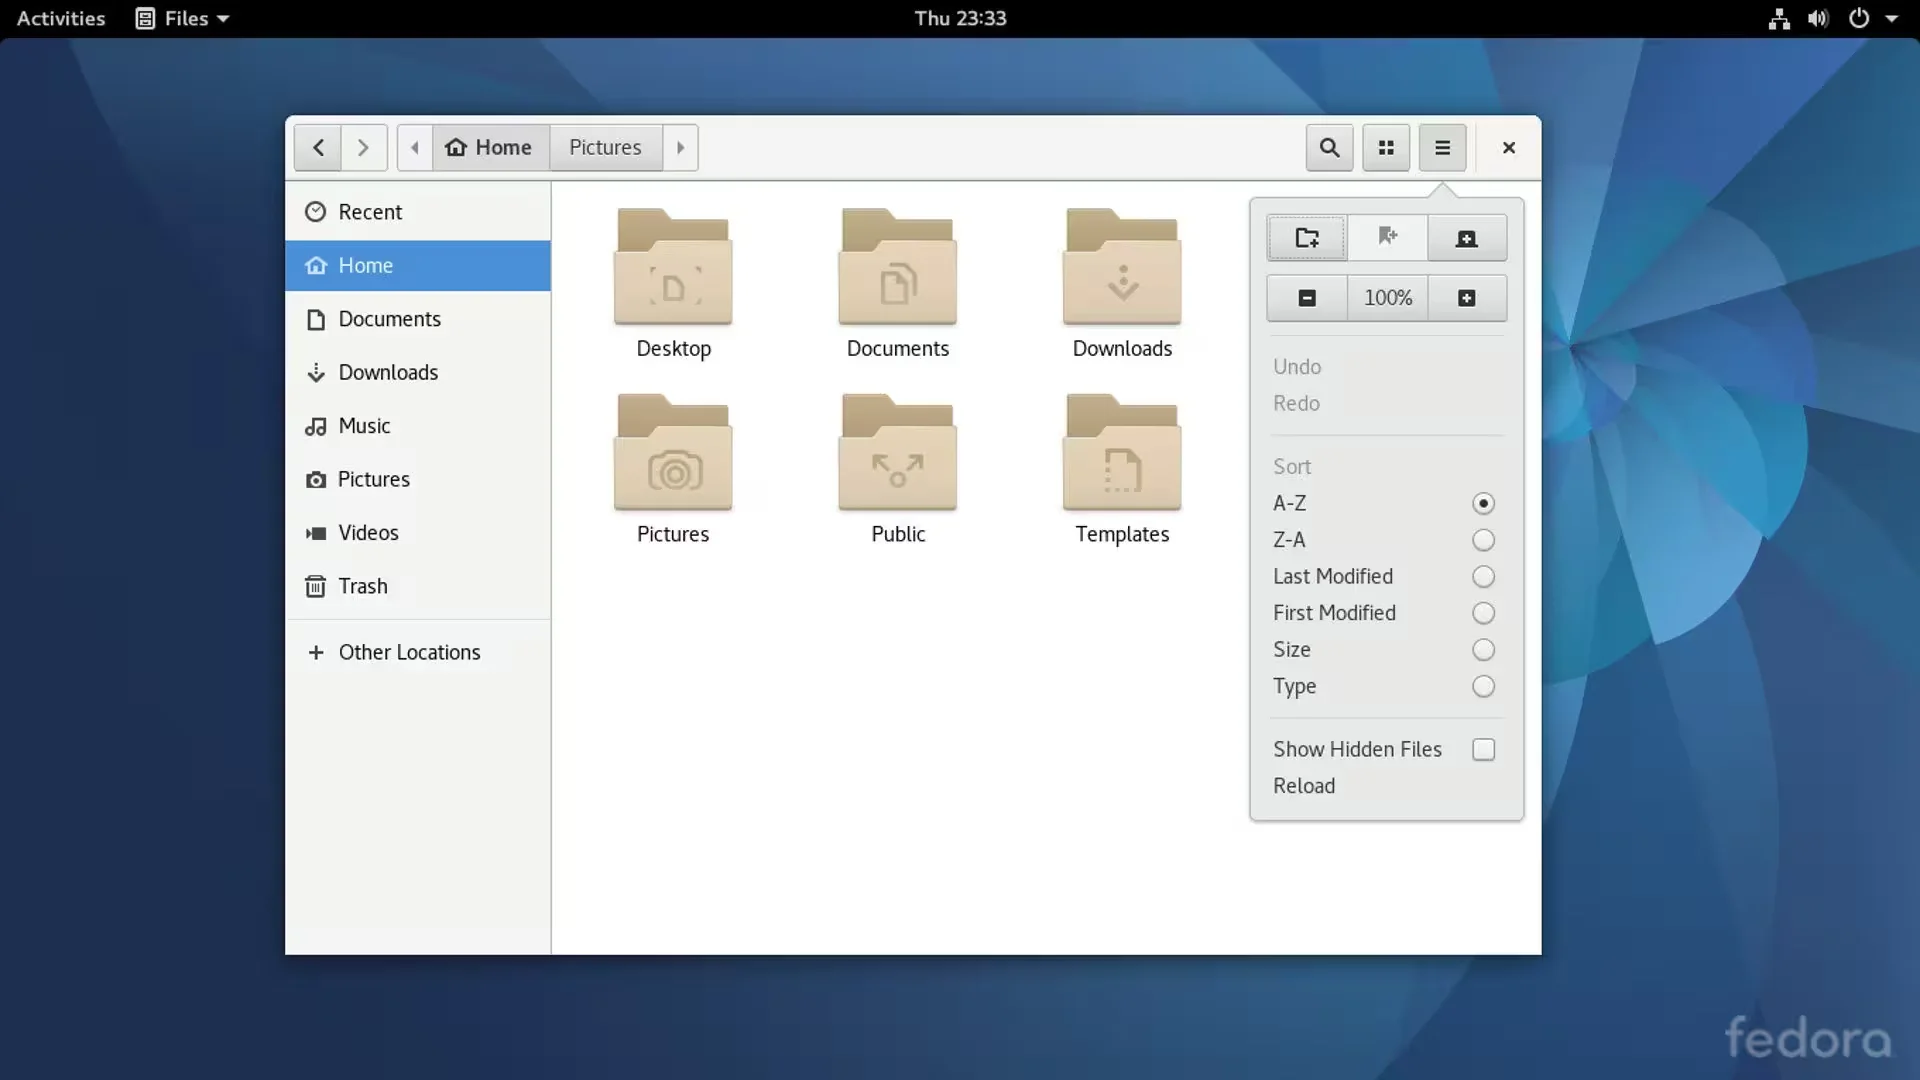Viewport: 1920px width, 1080px height.
Task: Click the search magnifier icon
Action: tap(1329, 148)
